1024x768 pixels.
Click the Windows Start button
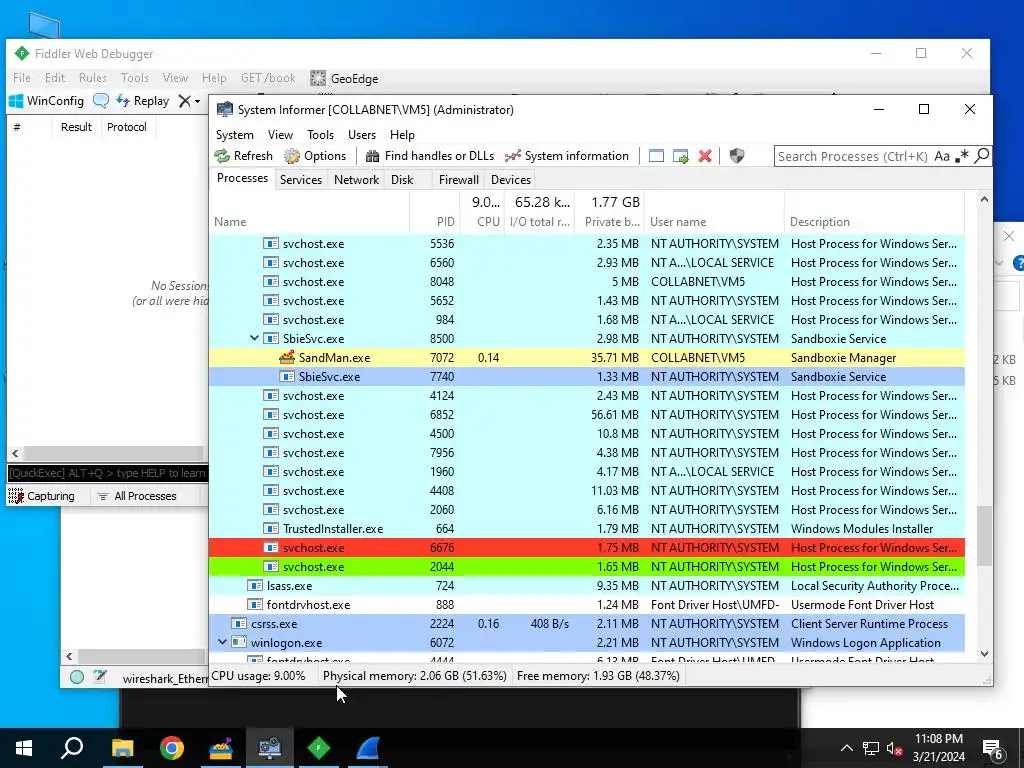click(24, 748)
